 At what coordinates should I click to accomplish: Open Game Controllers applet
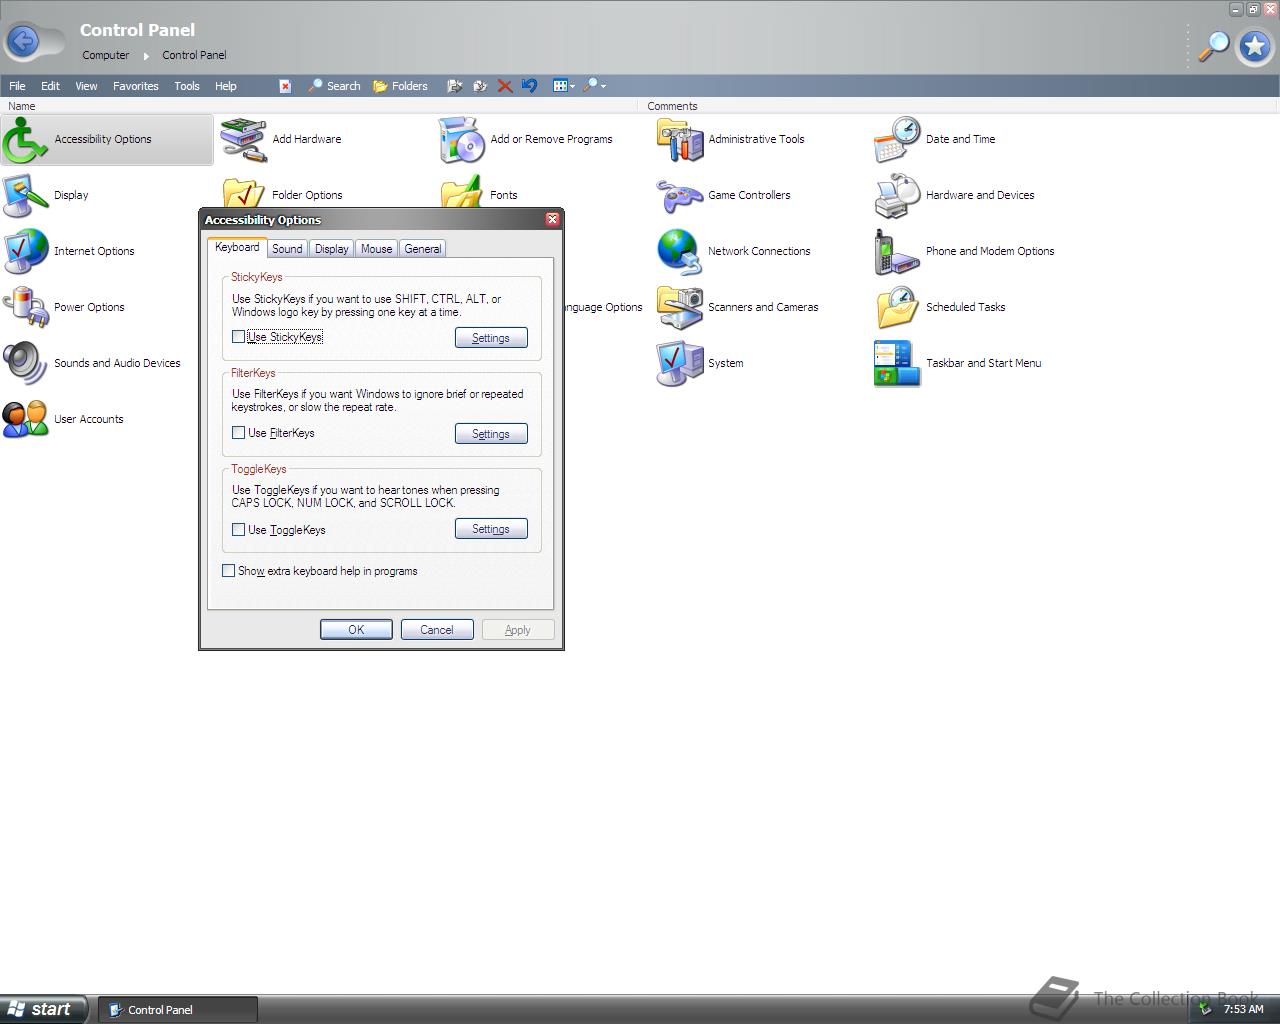point(723,195)
